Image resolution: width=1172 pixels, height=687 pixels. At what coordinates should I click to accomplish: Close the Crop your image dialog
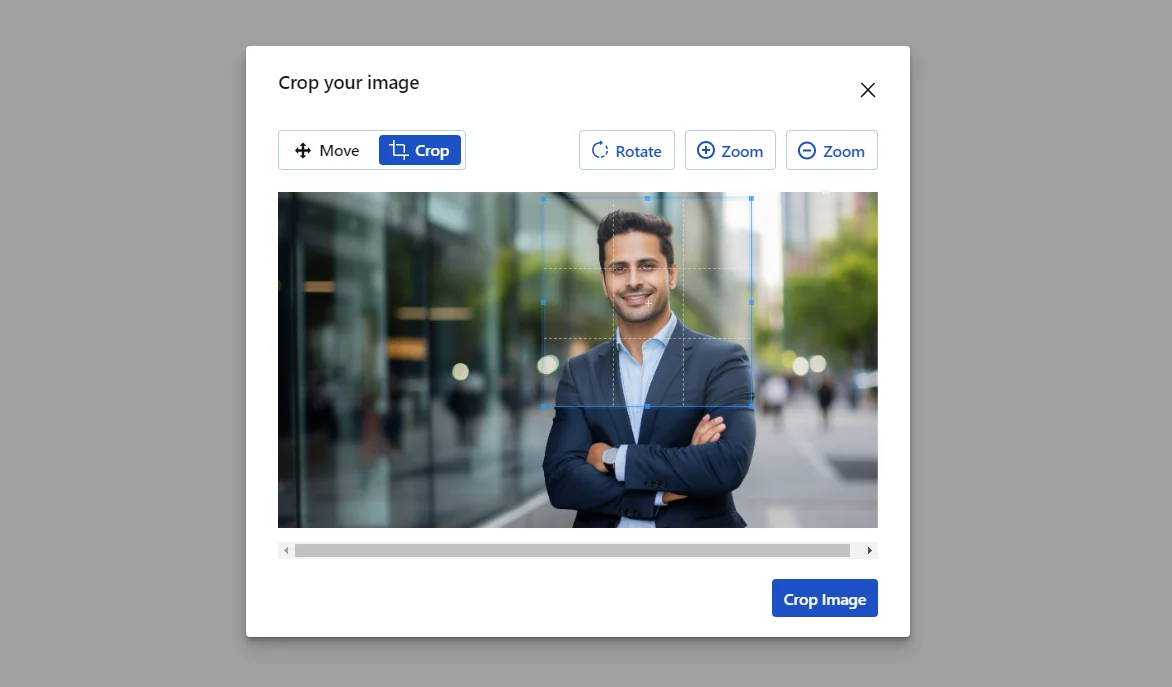tap(867, 90)
